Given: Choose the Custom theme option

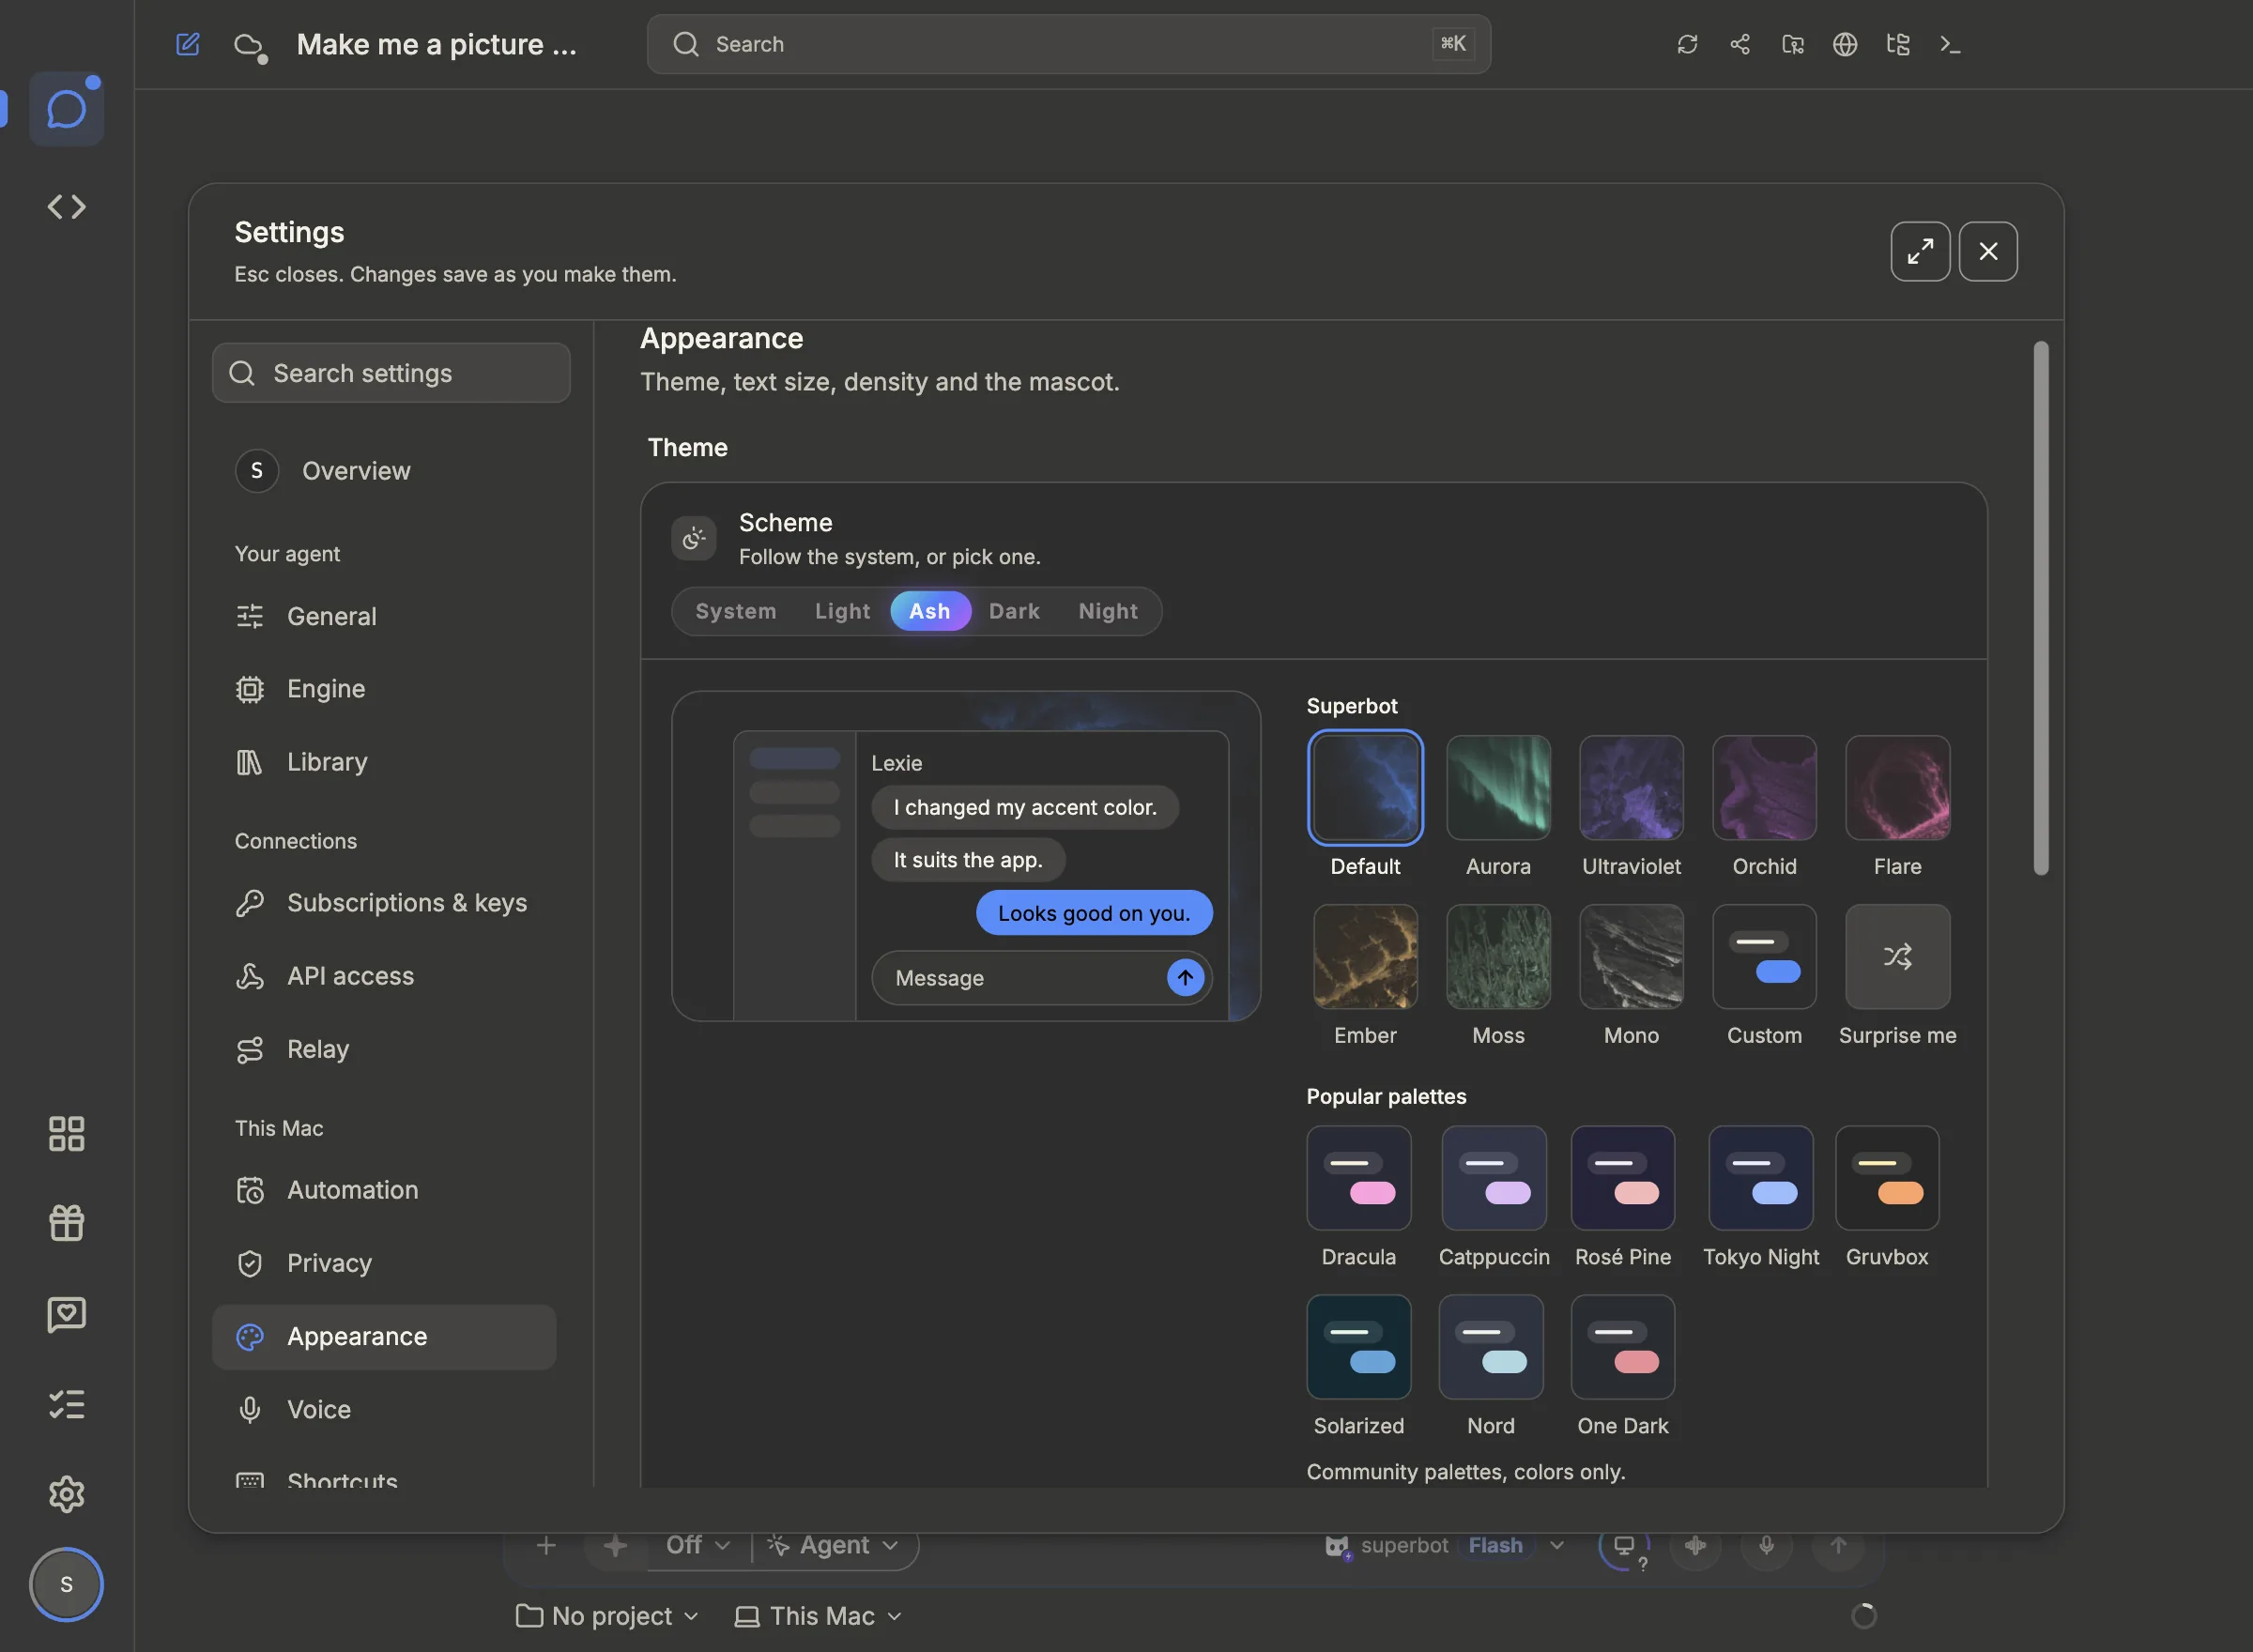Looking at the screenshot, I should [1764, 957].
